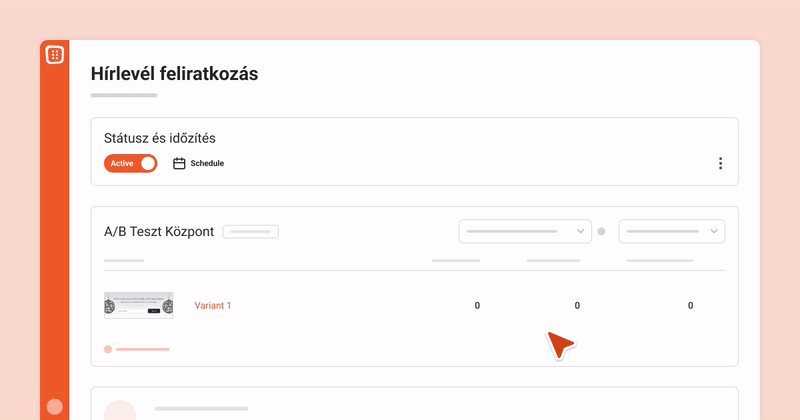Click the gray dot between the dropdowns
The image size is (800, 420).
[601, 231]
